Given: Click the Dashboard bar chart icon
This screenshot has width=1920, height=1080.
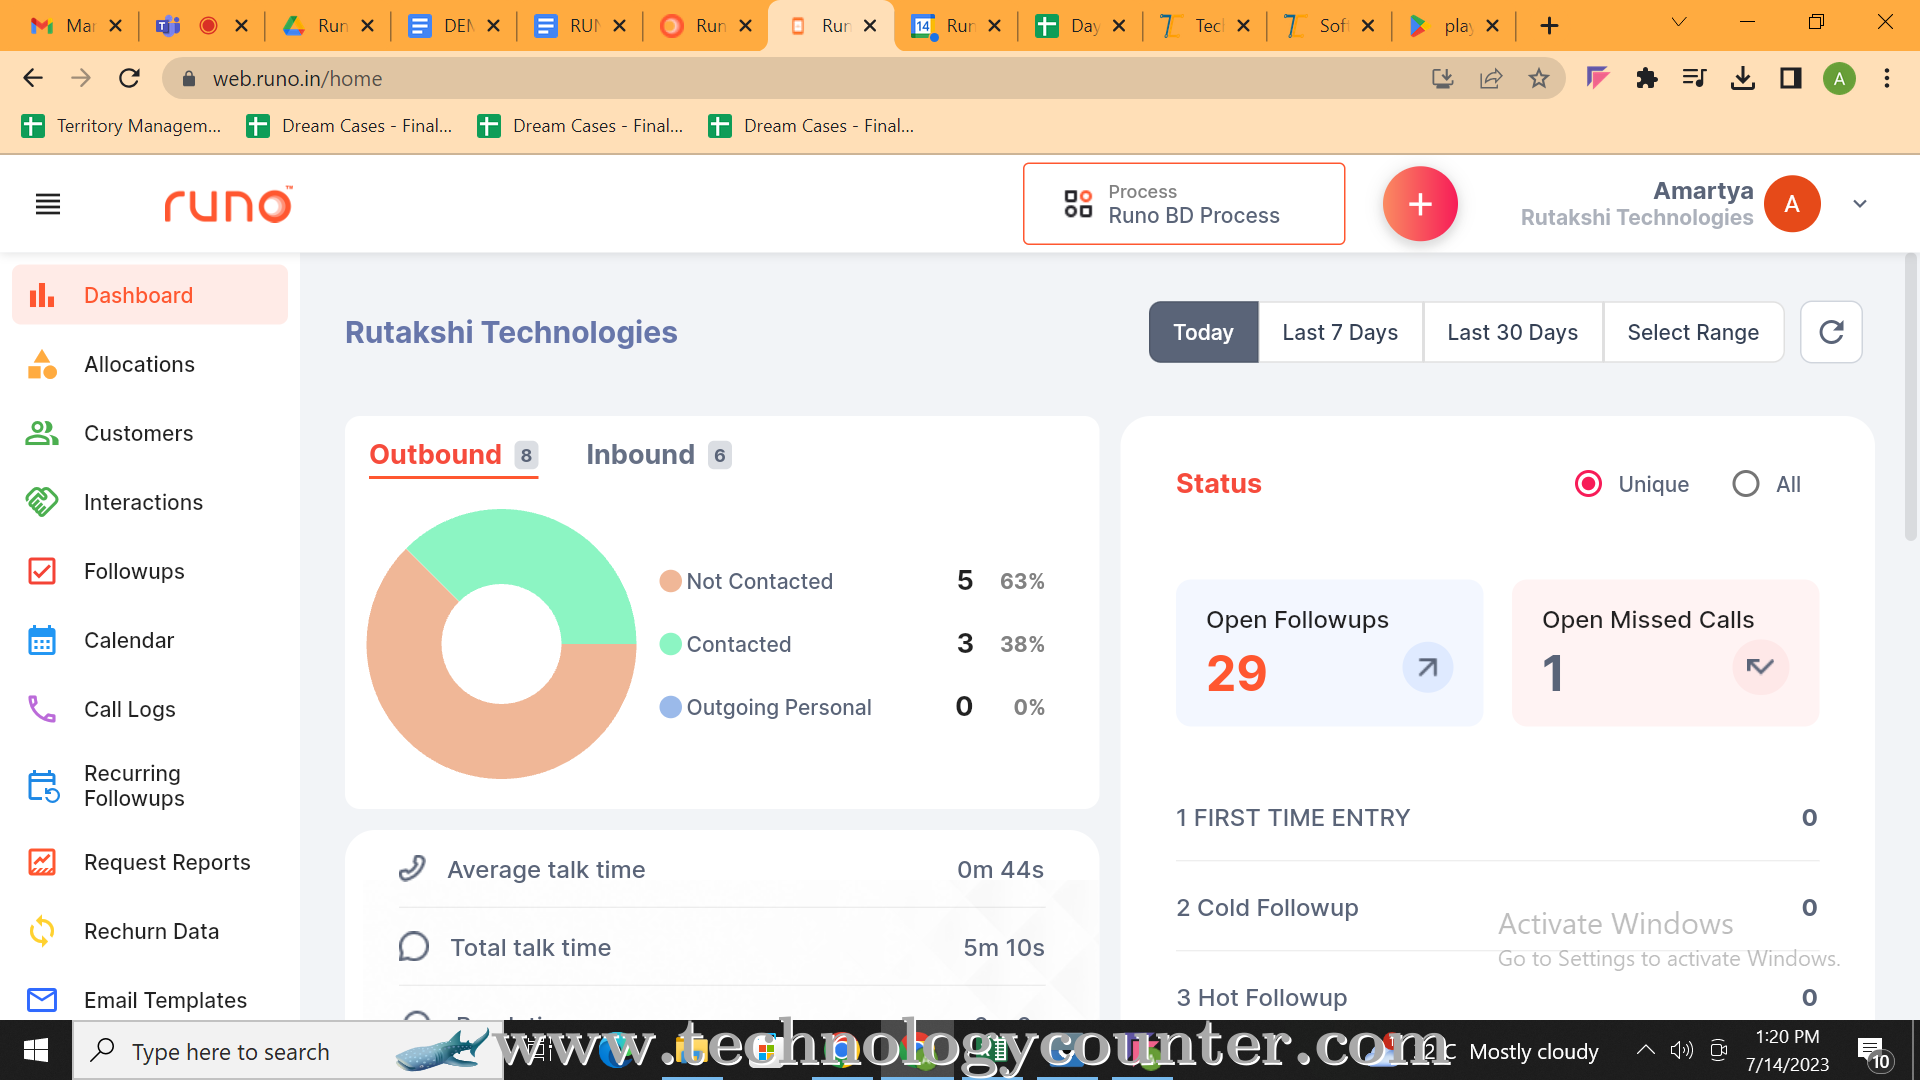Looking at the screenshot, I should (42, 295).
